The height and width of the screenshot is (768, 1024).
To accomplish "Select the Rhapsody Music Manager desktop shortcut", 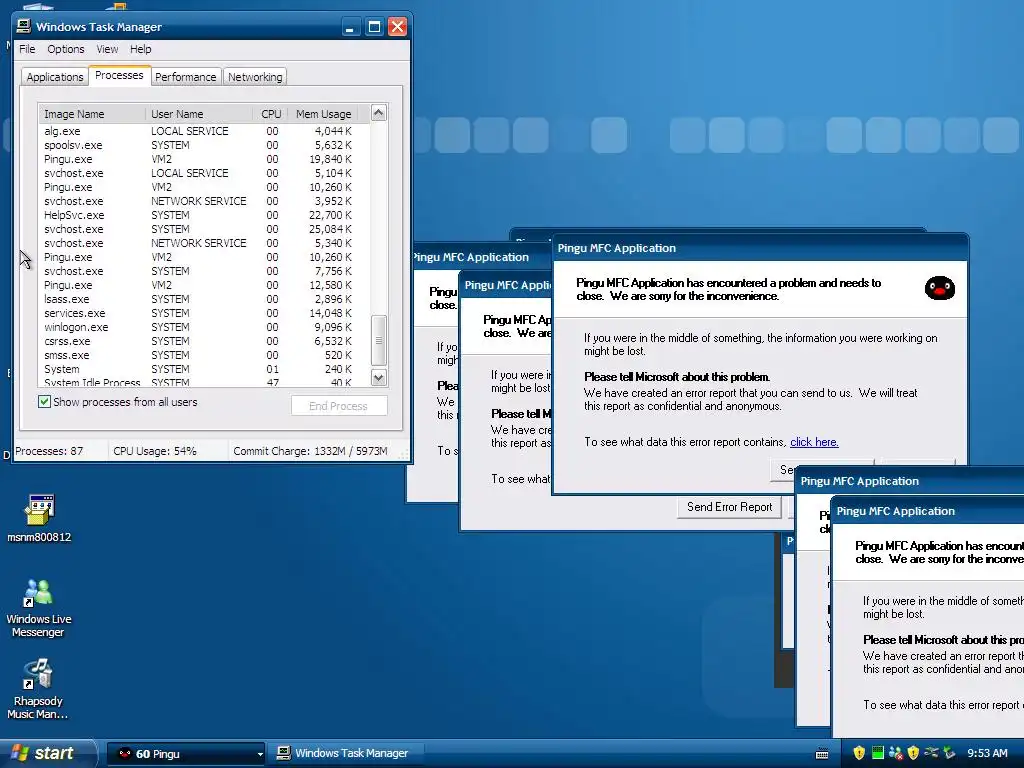I will pyautogui.click(x=39, y=689).
